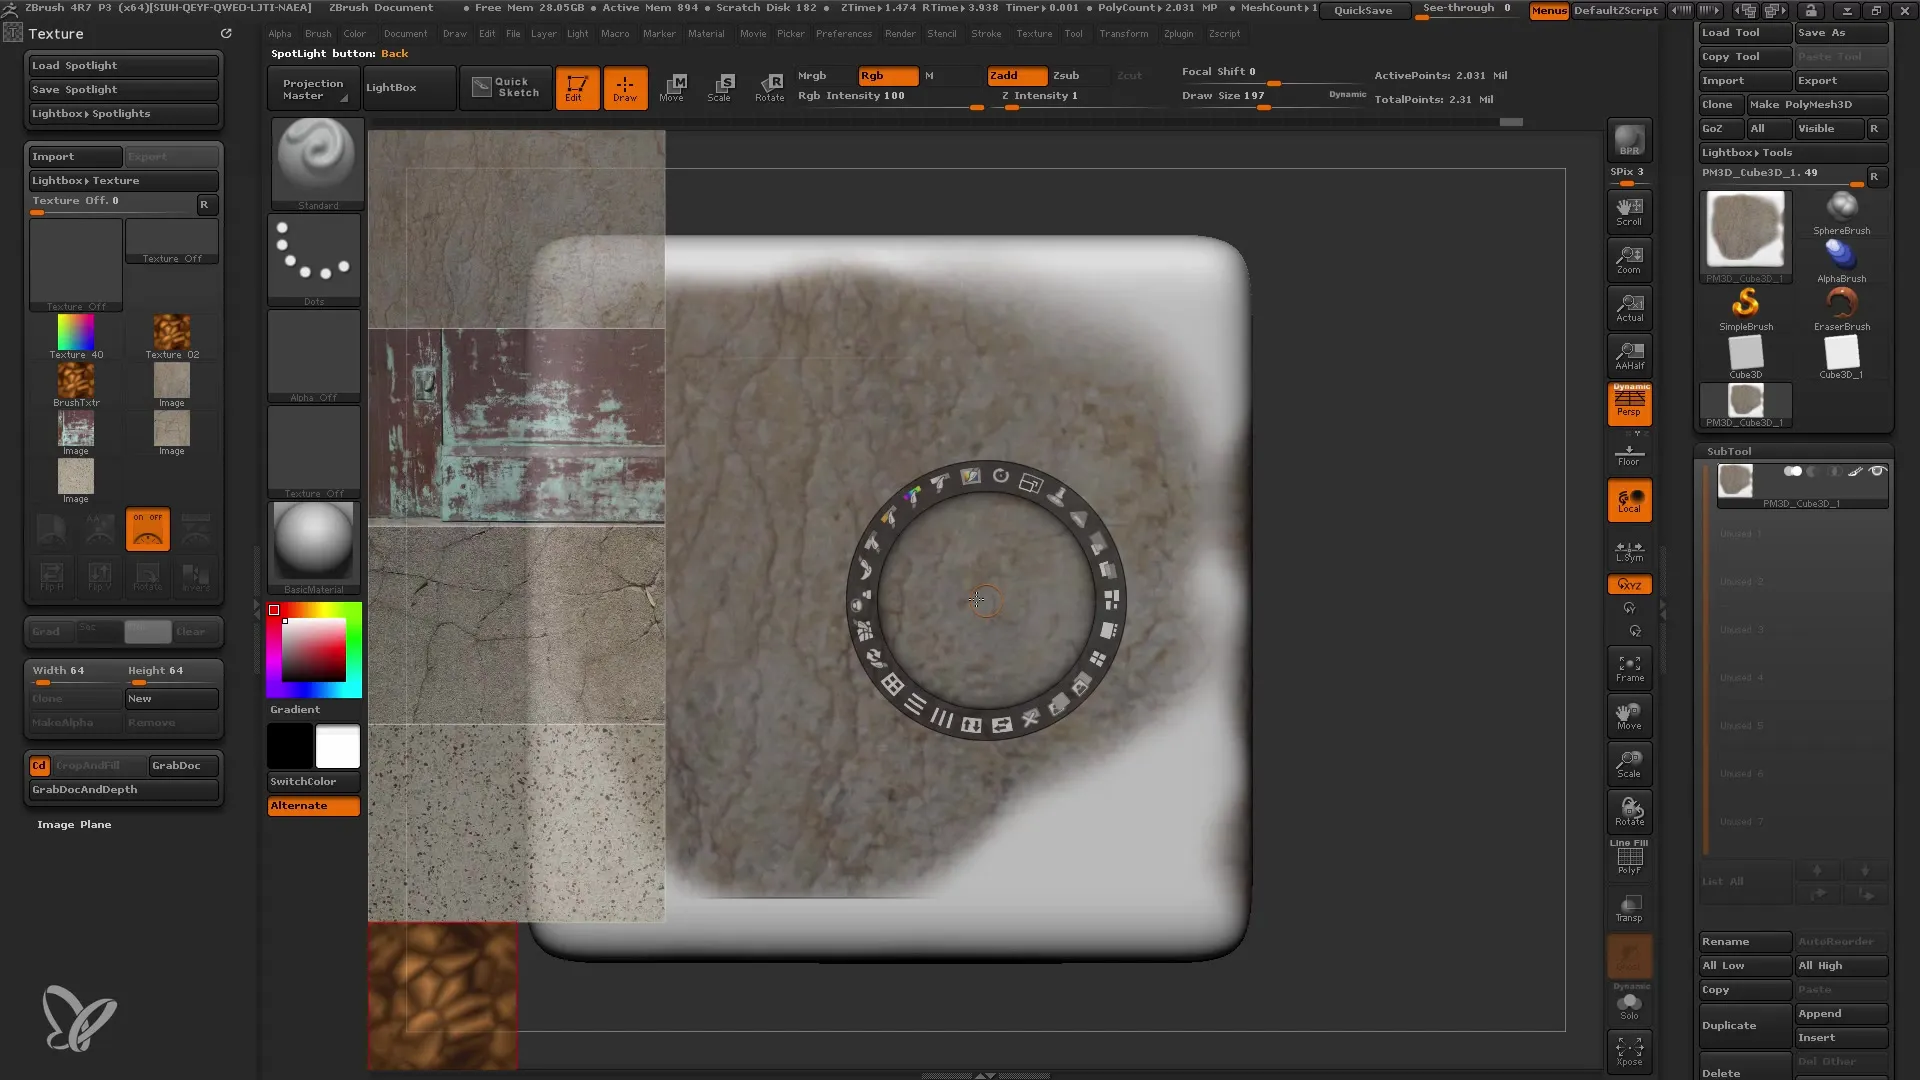The image size is (1920, 1080).
Task: Select the EraserBrush tool
Action: pos(1841,309)
